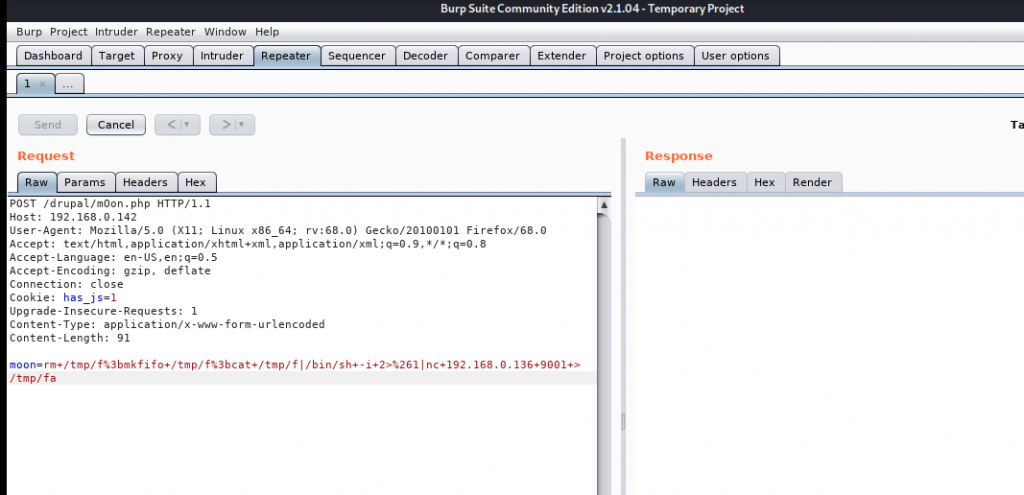
Task: Click the Content-Length: 91 line
Action: click(69, 338)
